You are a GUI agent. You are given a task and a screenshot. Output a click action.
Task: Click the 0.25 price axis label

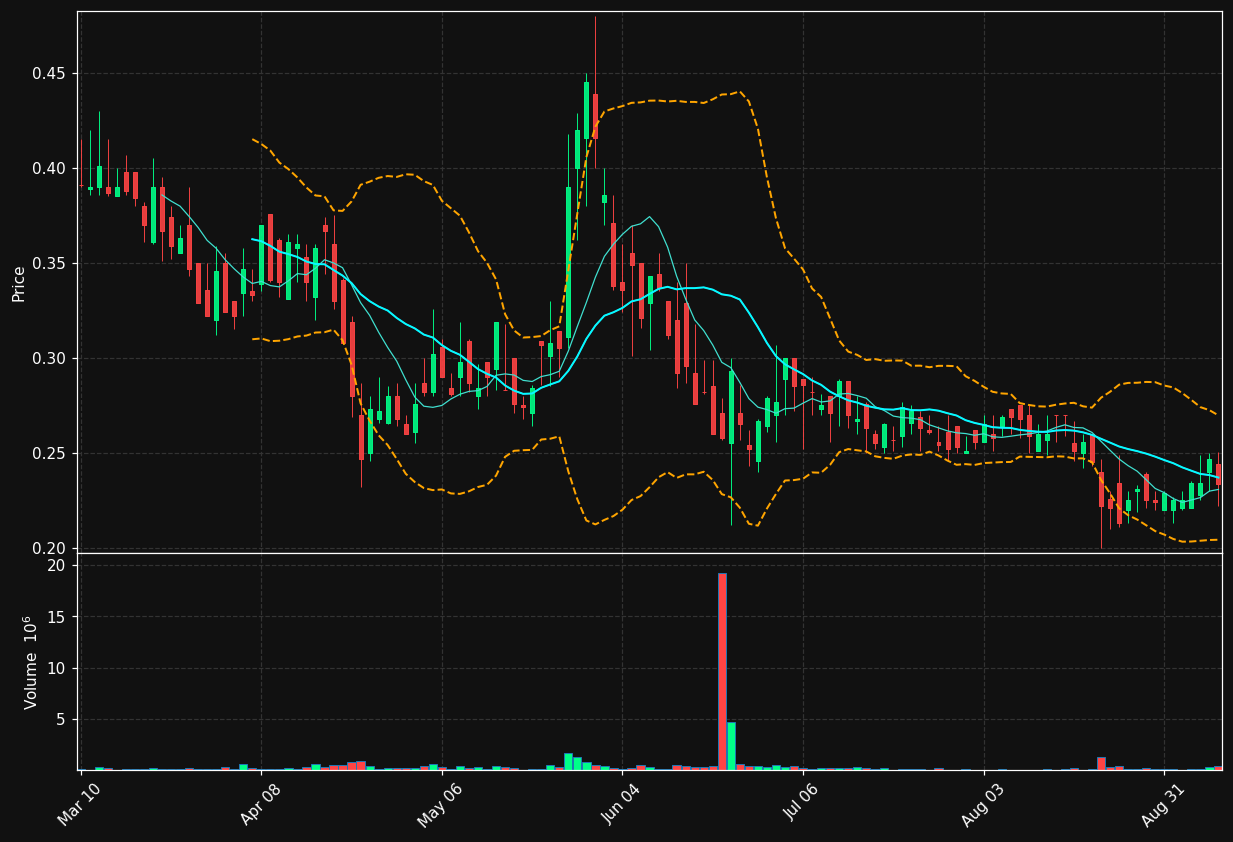point(47,453)
